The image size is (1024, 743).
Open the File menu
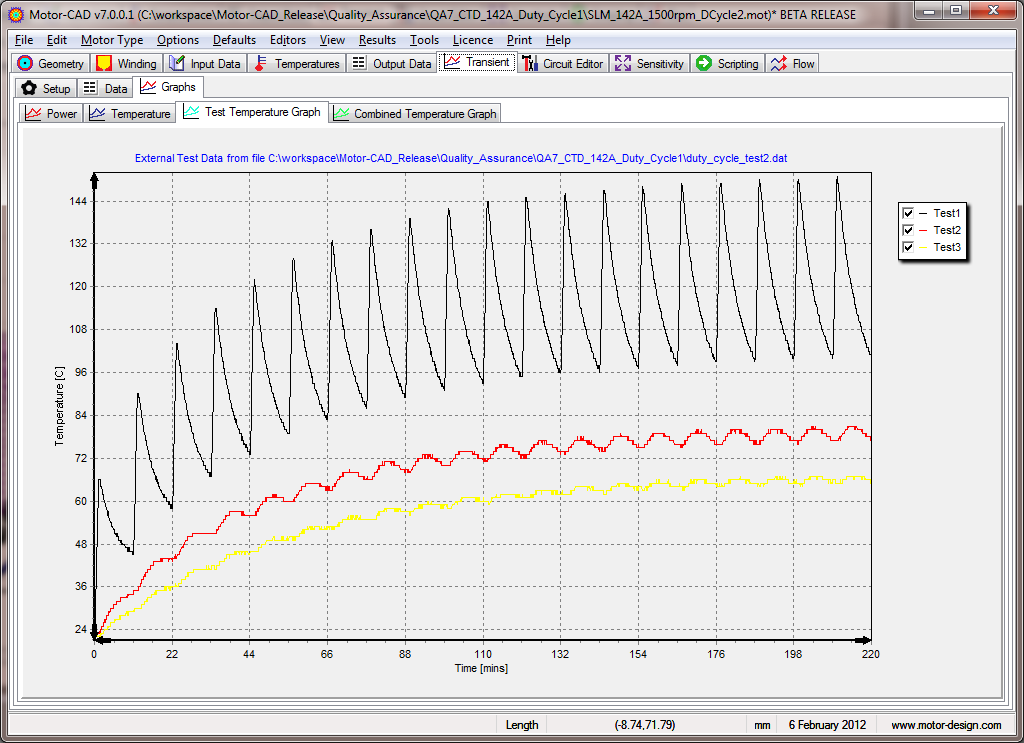24,40
